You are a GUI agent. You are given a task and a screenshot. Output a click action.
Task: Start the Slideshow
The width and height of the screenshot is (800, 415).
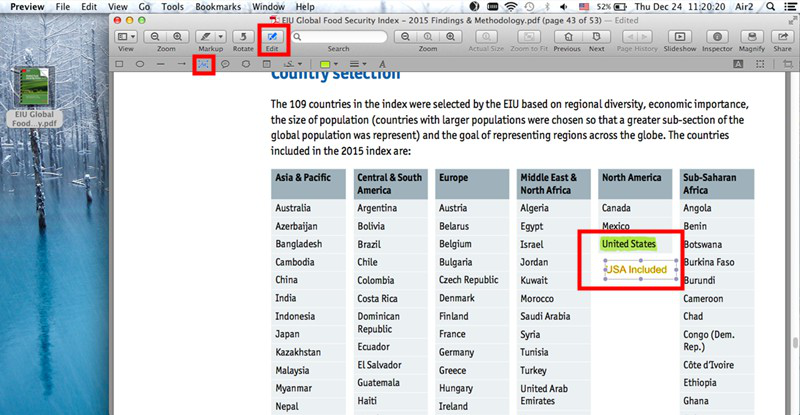click(x=680, y=36)
